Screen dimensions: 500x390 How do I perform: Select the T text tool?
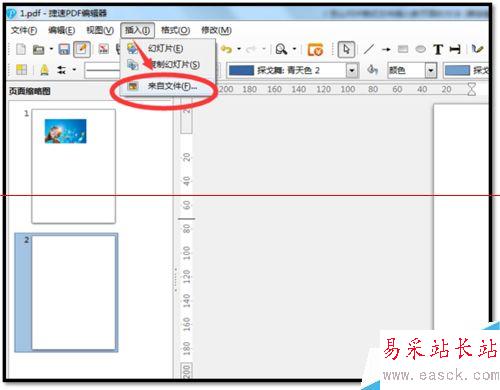(438, 50)
